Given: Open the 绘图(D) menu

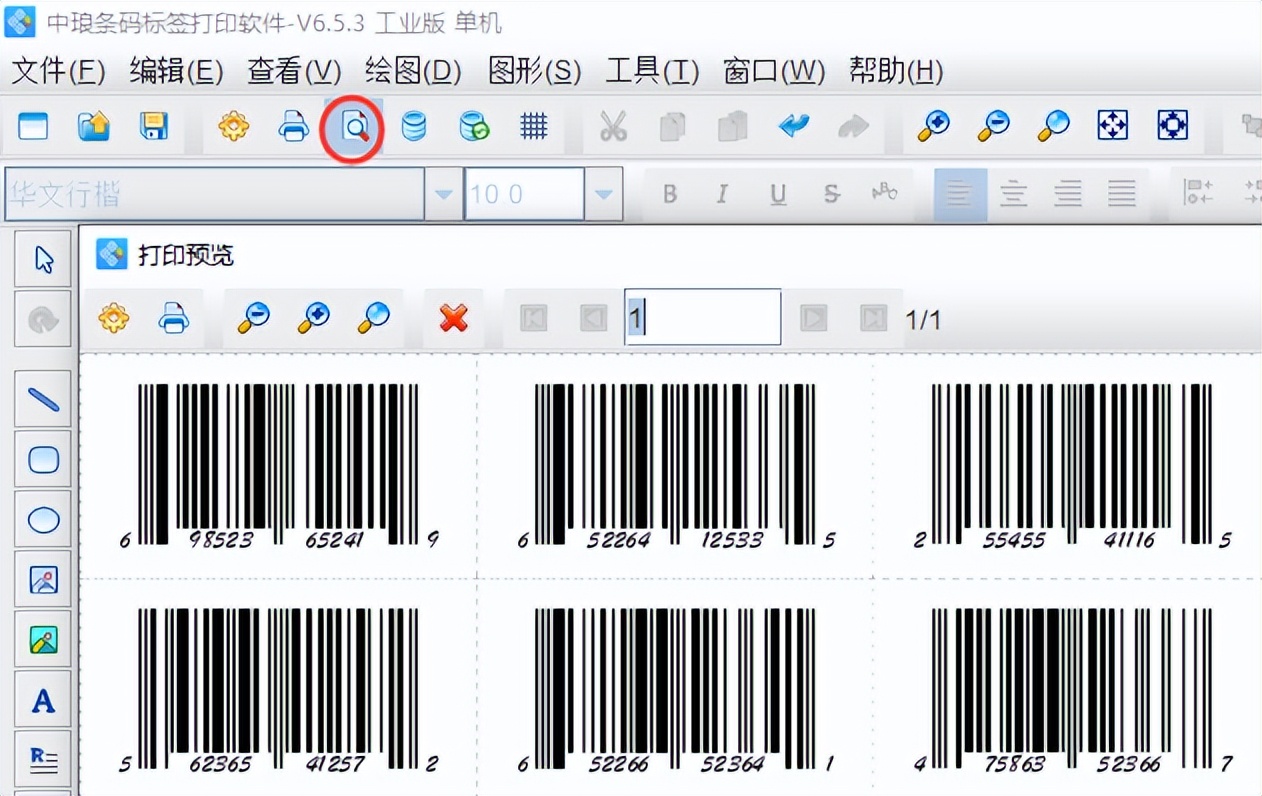Looking at the screenshot, I should pos(413,71).
